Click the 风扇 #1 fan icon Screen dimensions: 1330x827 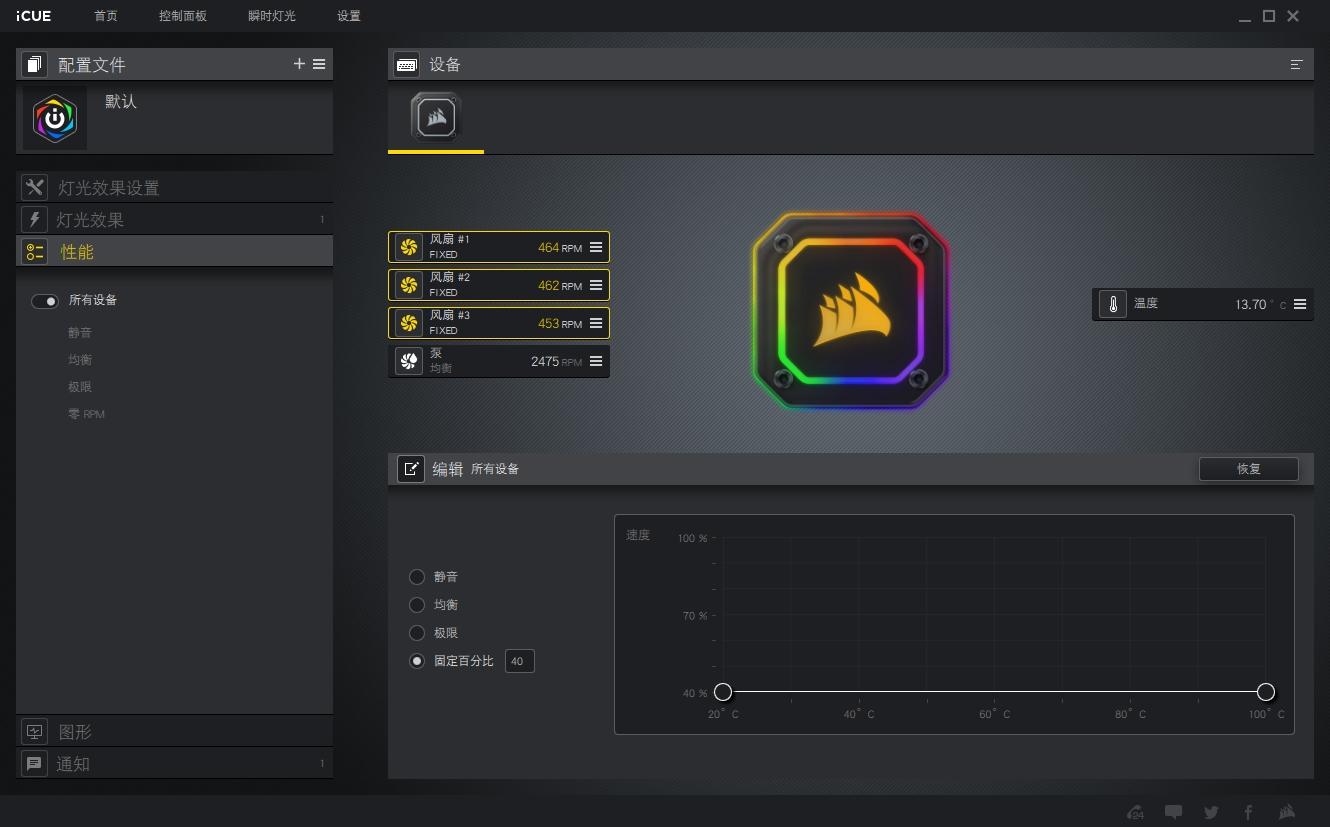(408, 247)
